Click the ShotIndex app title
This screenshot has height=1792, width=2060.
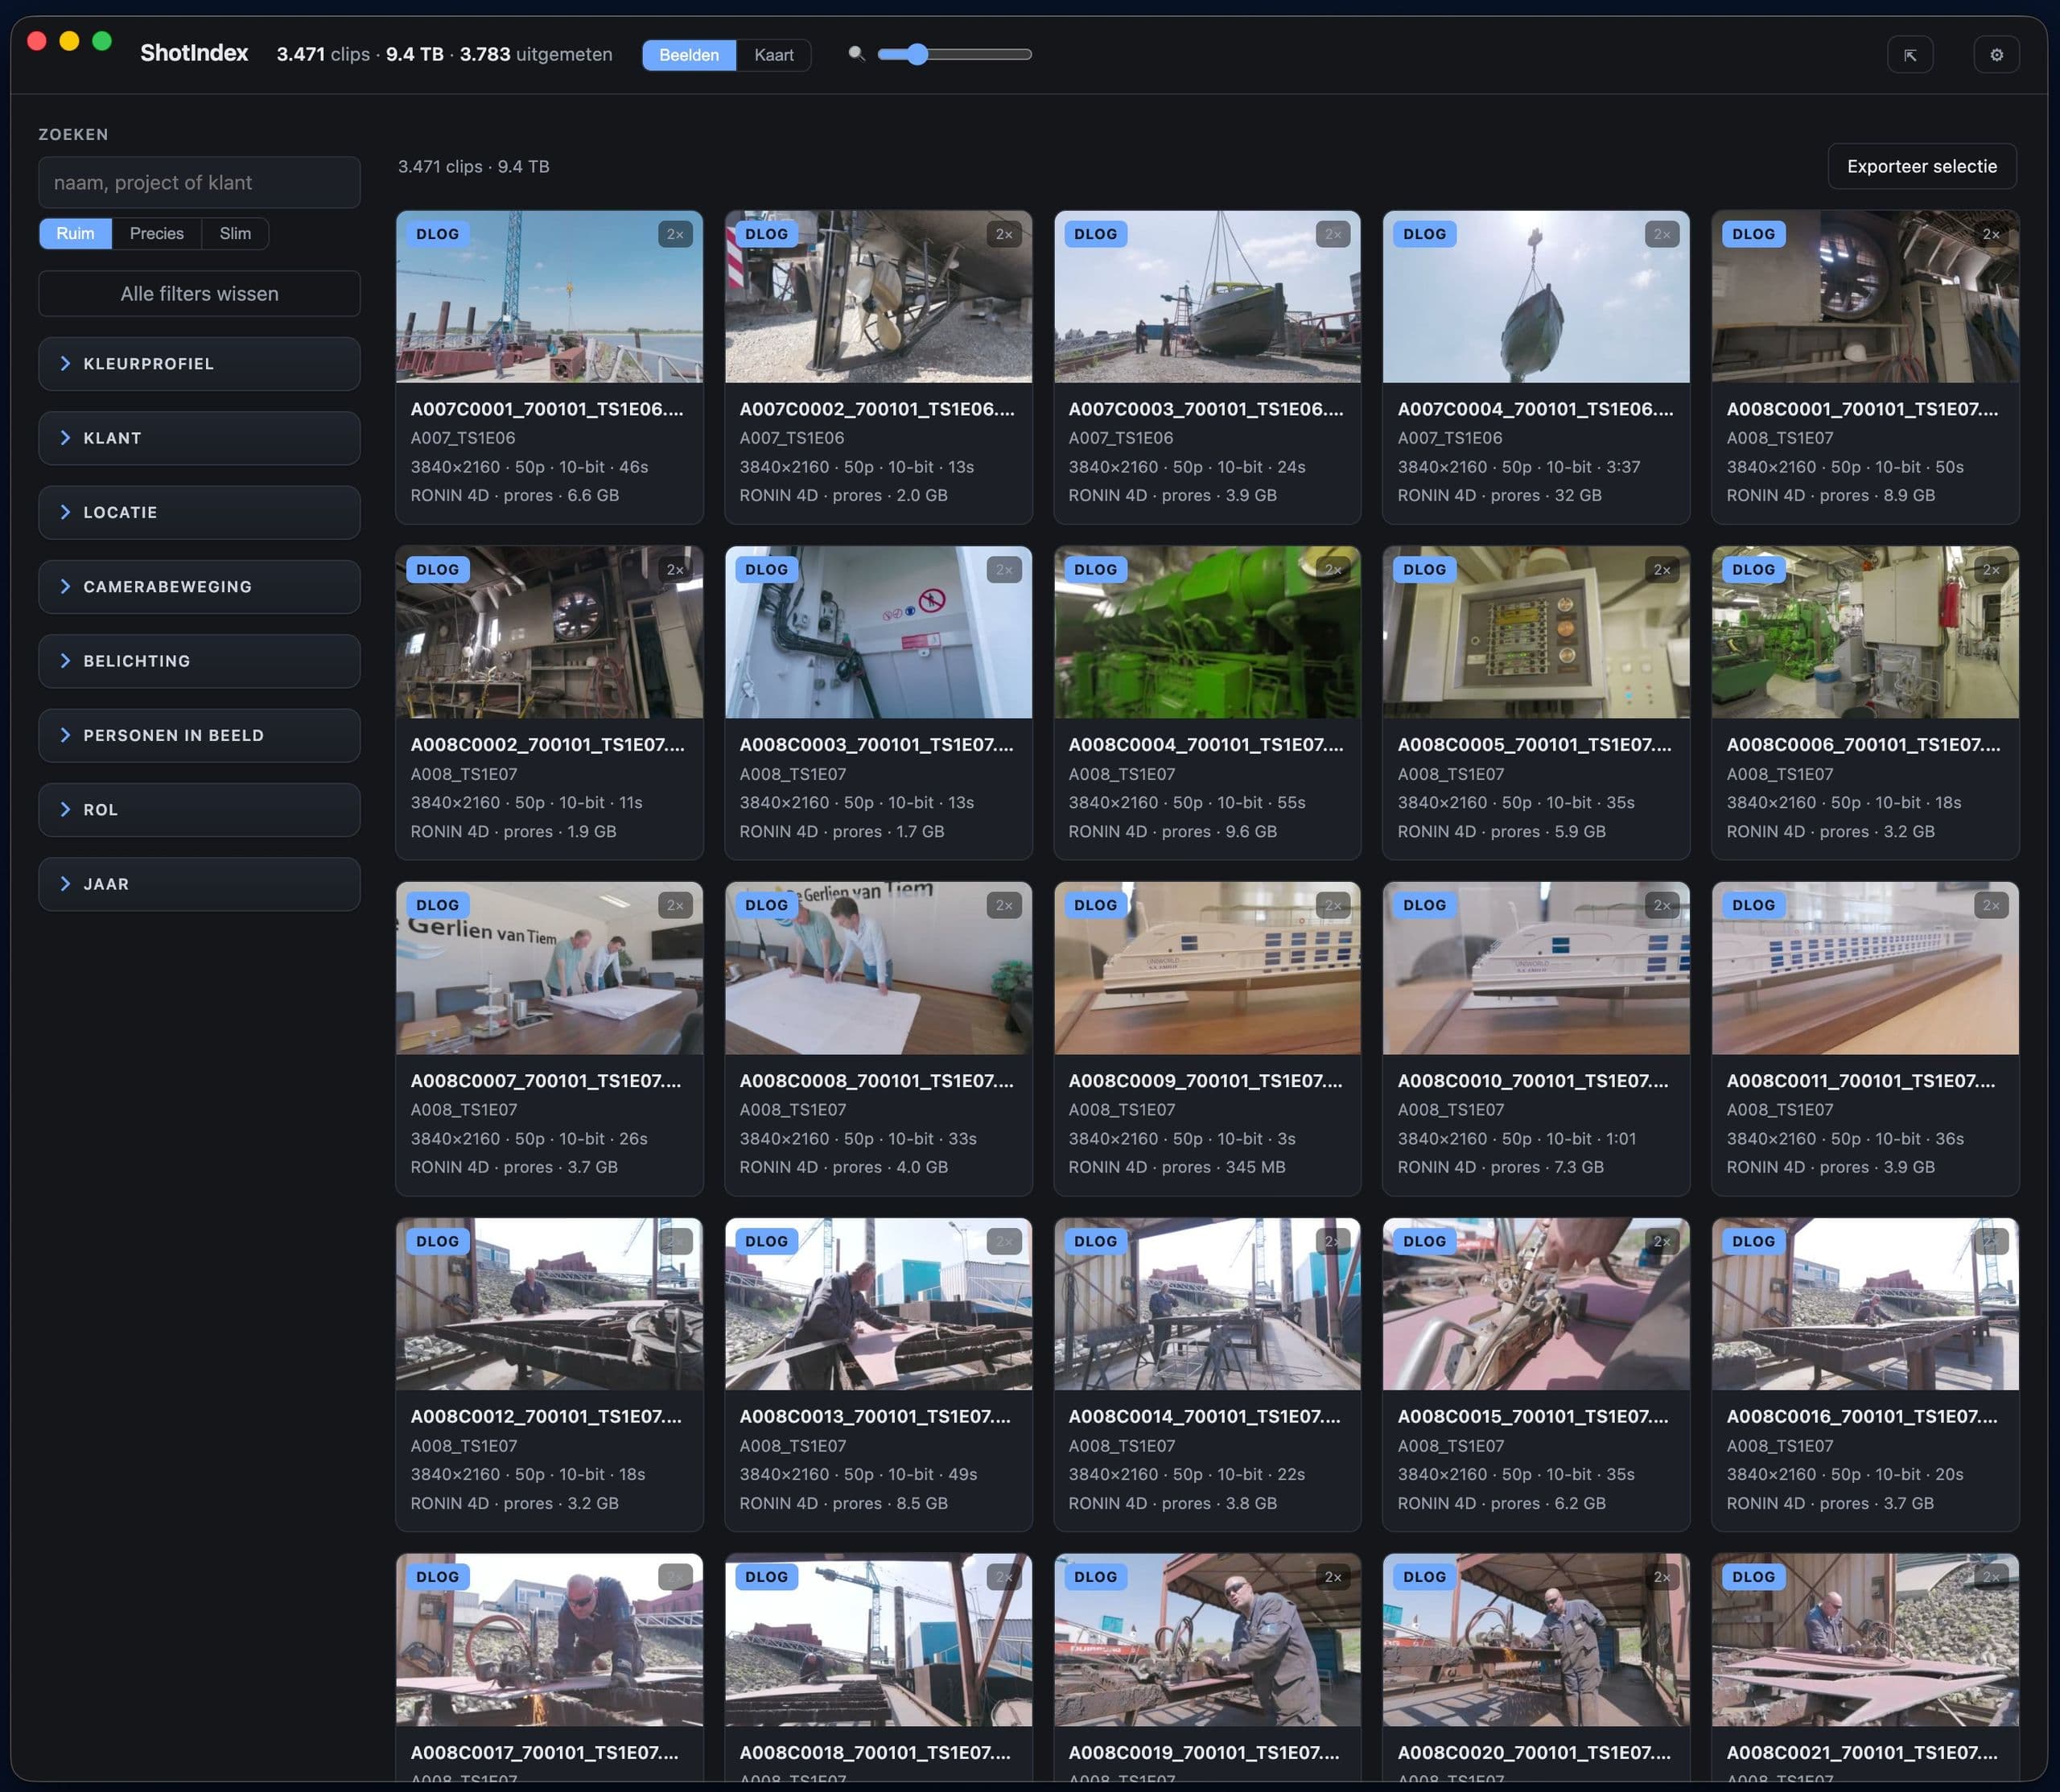[194, 53]
